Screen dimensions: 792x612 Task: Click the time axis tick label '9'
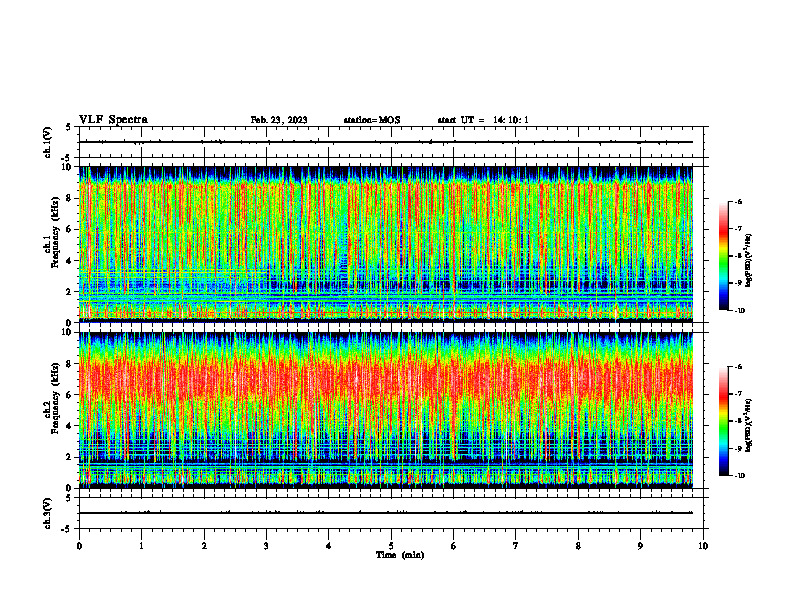tap(640, 546)
